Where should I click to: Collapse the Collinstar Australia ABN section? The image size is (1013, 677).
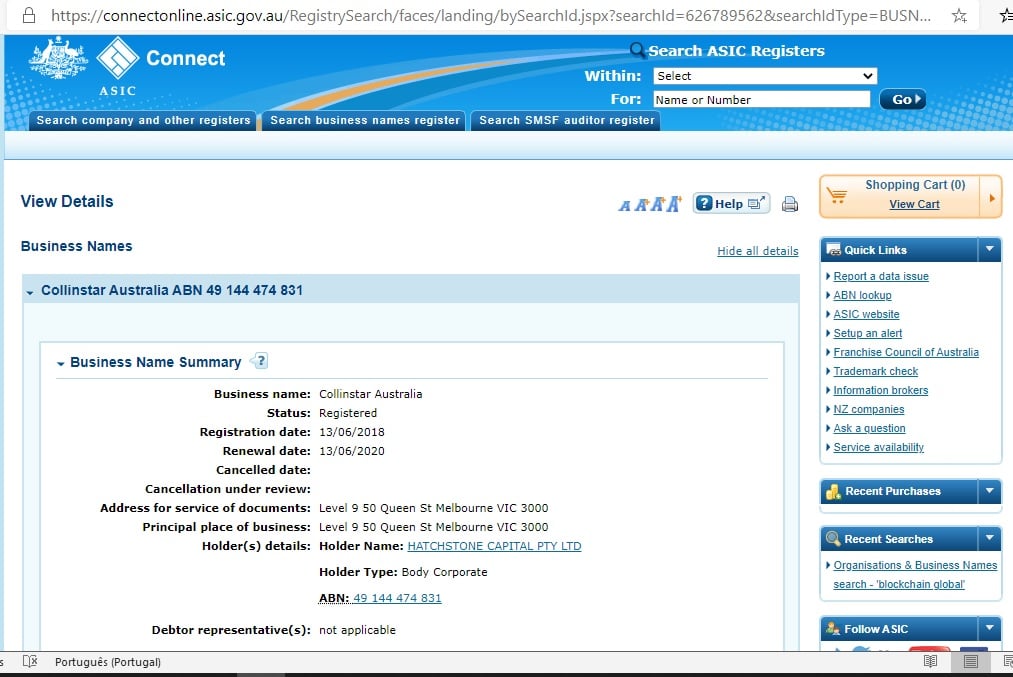point(30,292)
